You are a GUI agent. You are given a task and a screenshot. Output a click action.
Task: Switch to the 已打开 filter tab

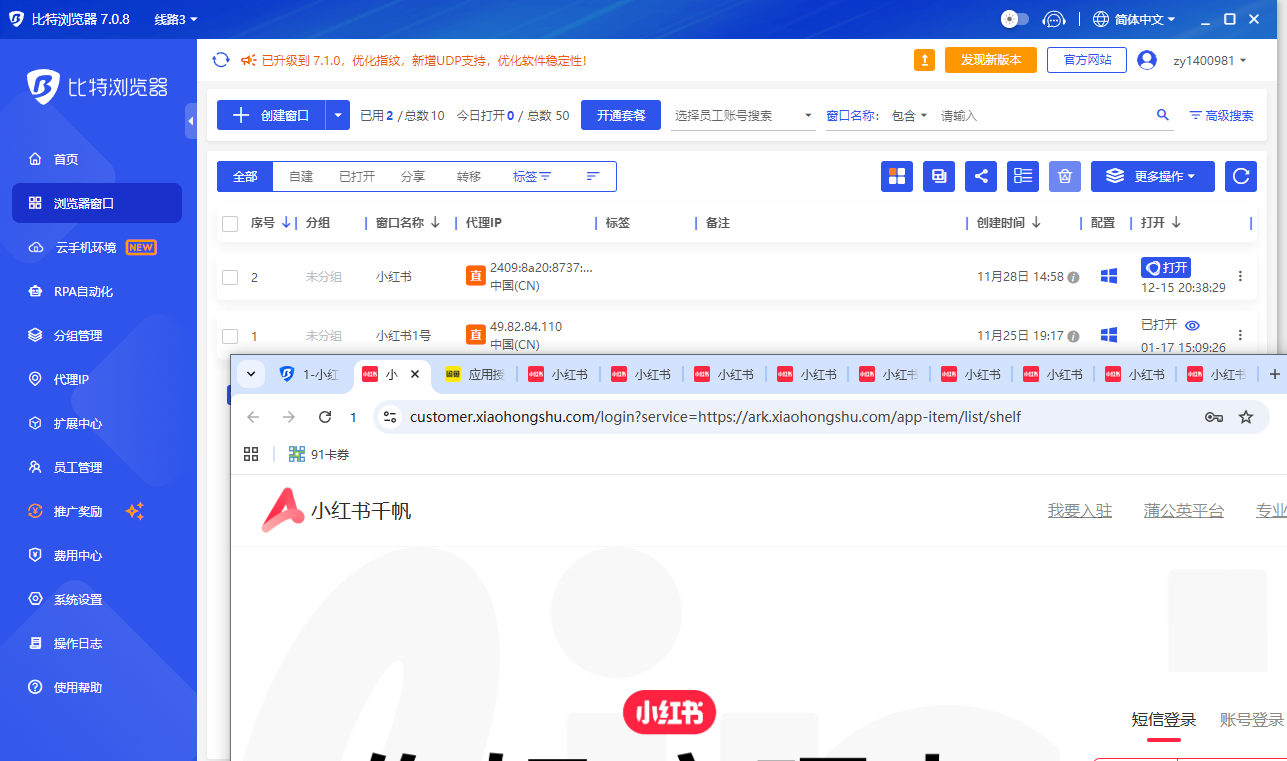coord(357,176)
